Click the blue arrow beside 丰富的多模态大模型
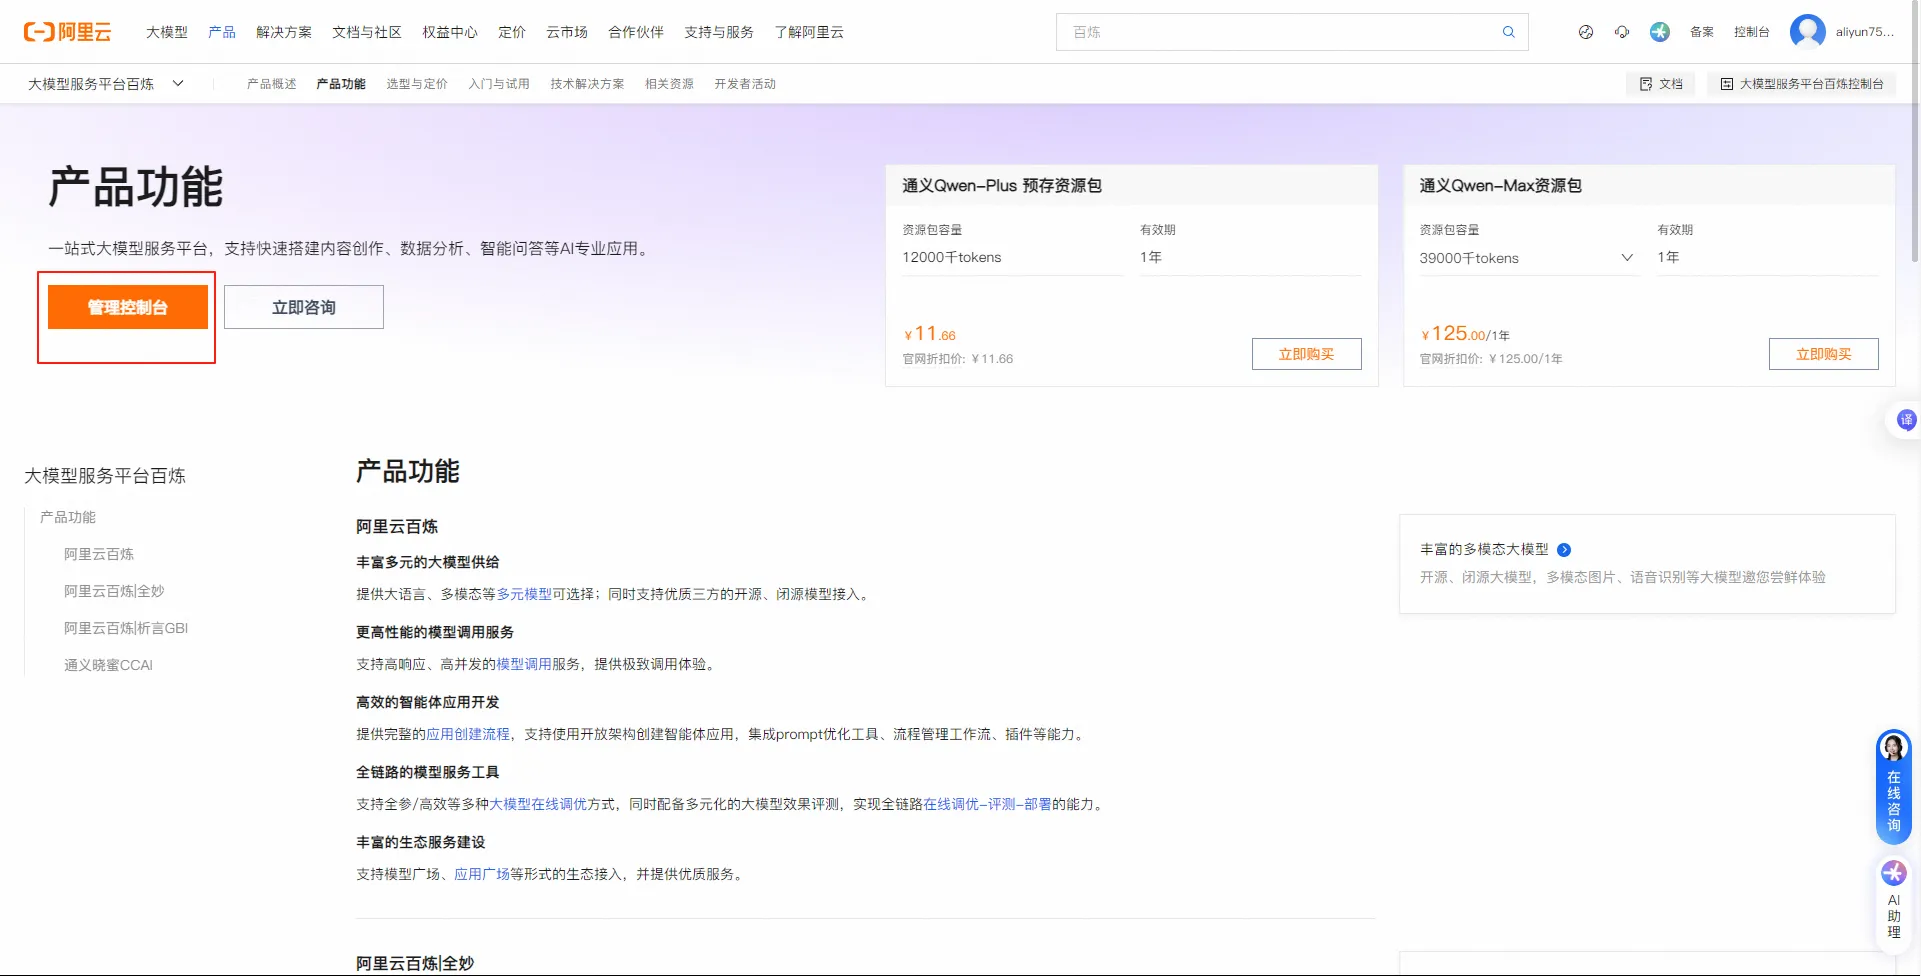 click(1564, 550)
